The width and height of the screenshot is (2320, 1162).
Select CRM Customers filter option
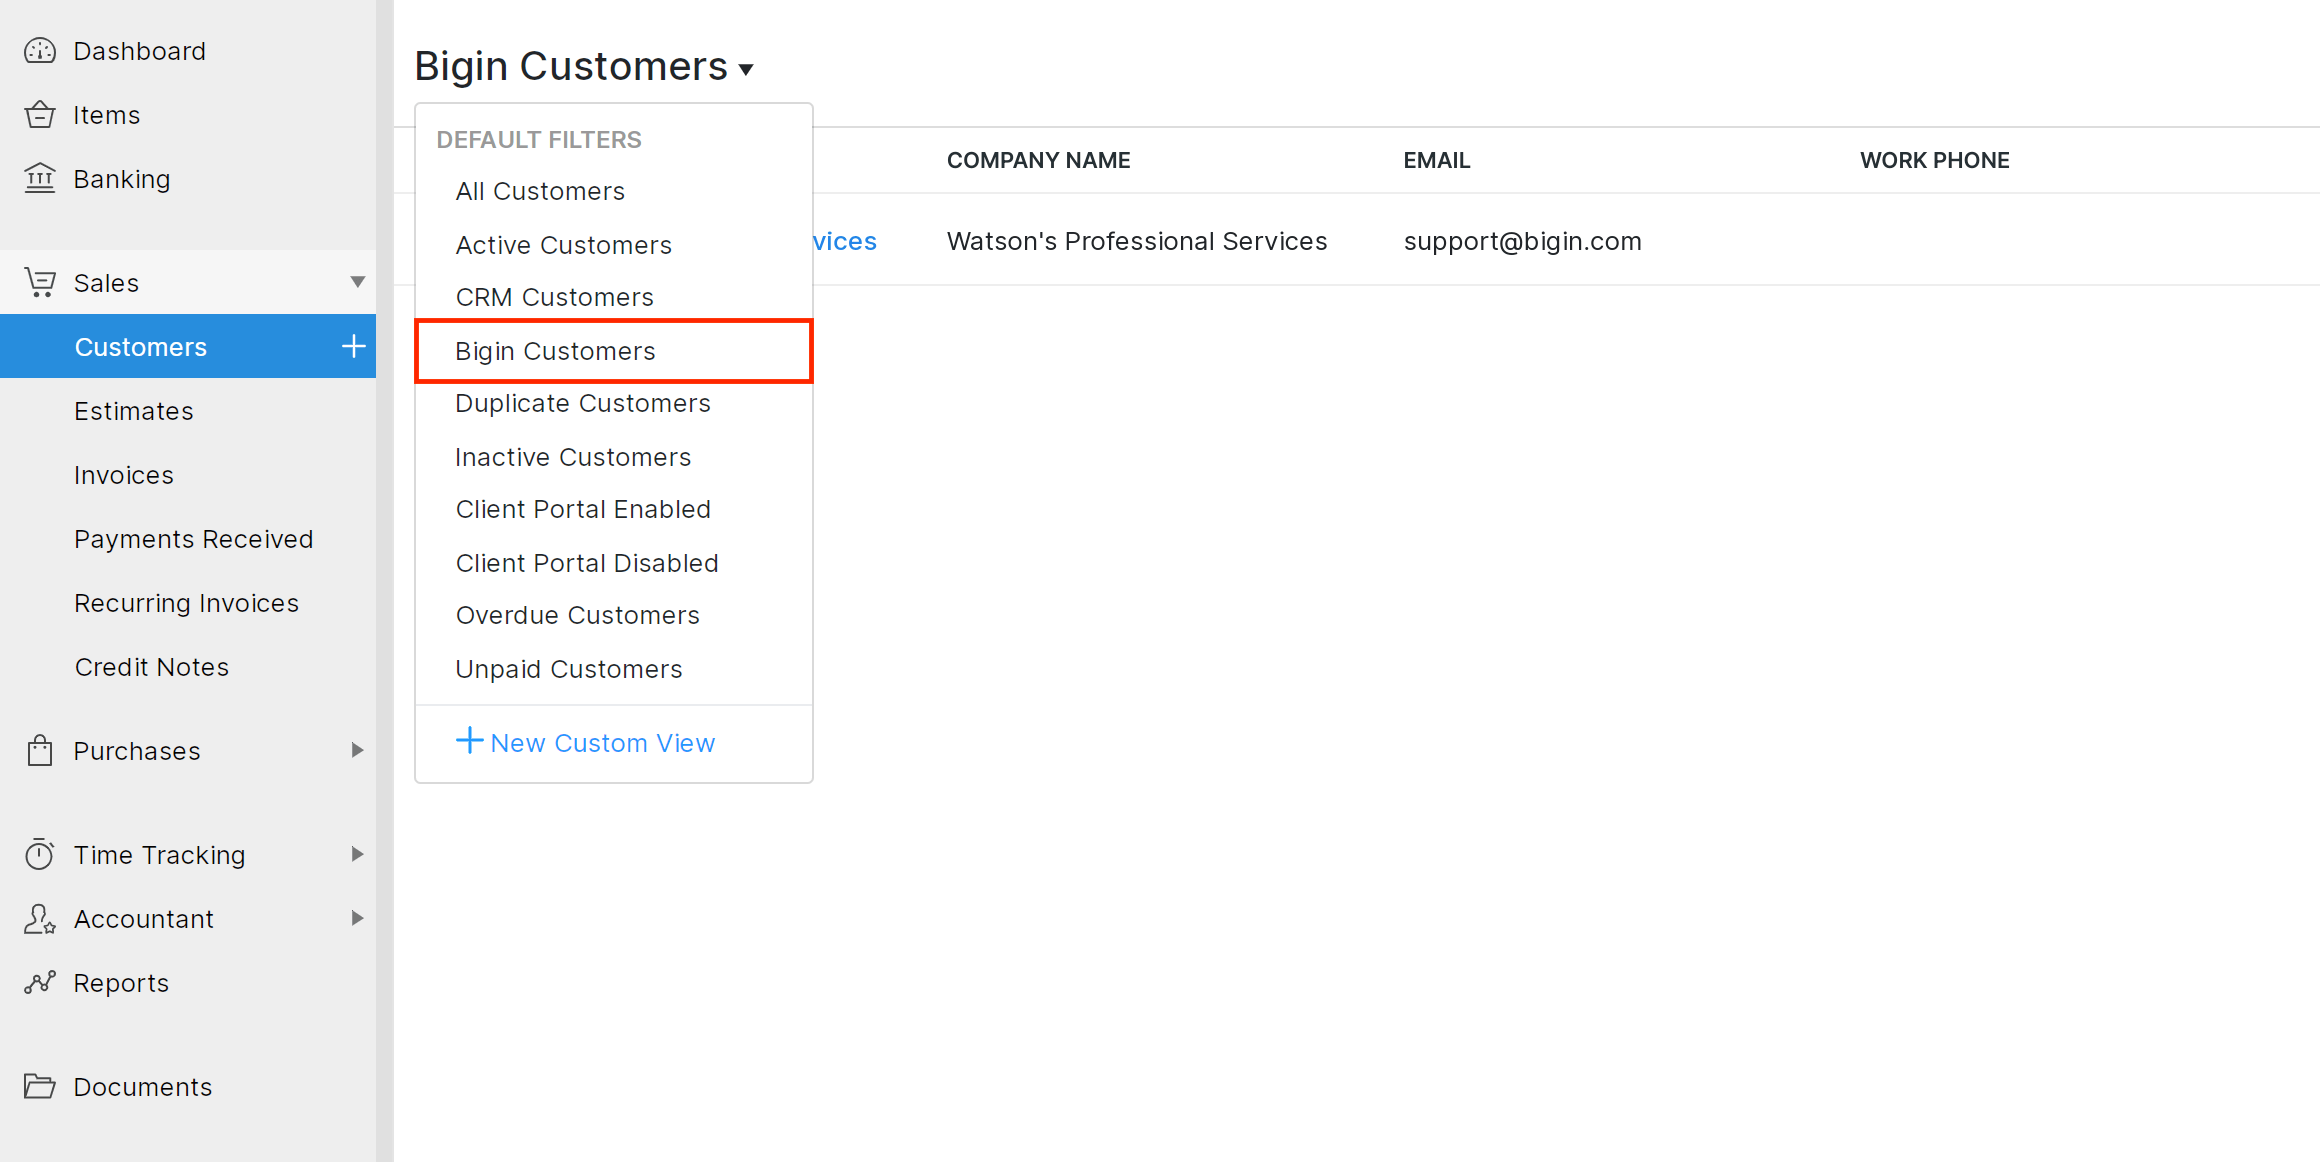[x=556, y=296]
